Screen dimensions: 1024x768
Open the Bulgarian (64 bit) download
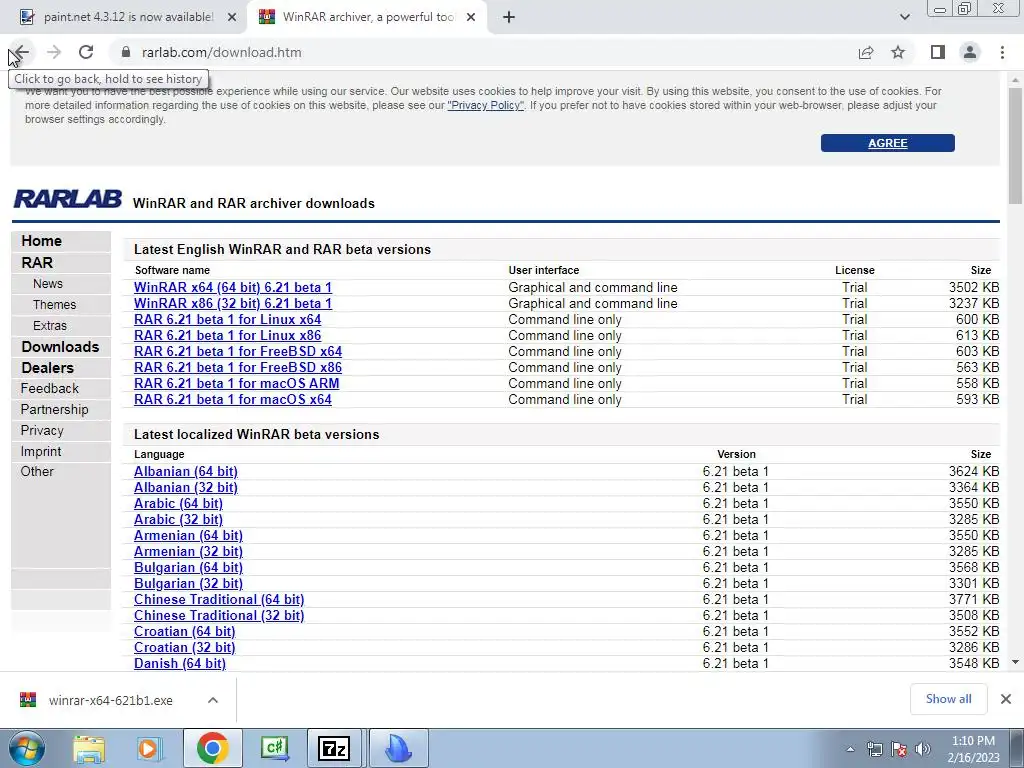coord(188,568)
